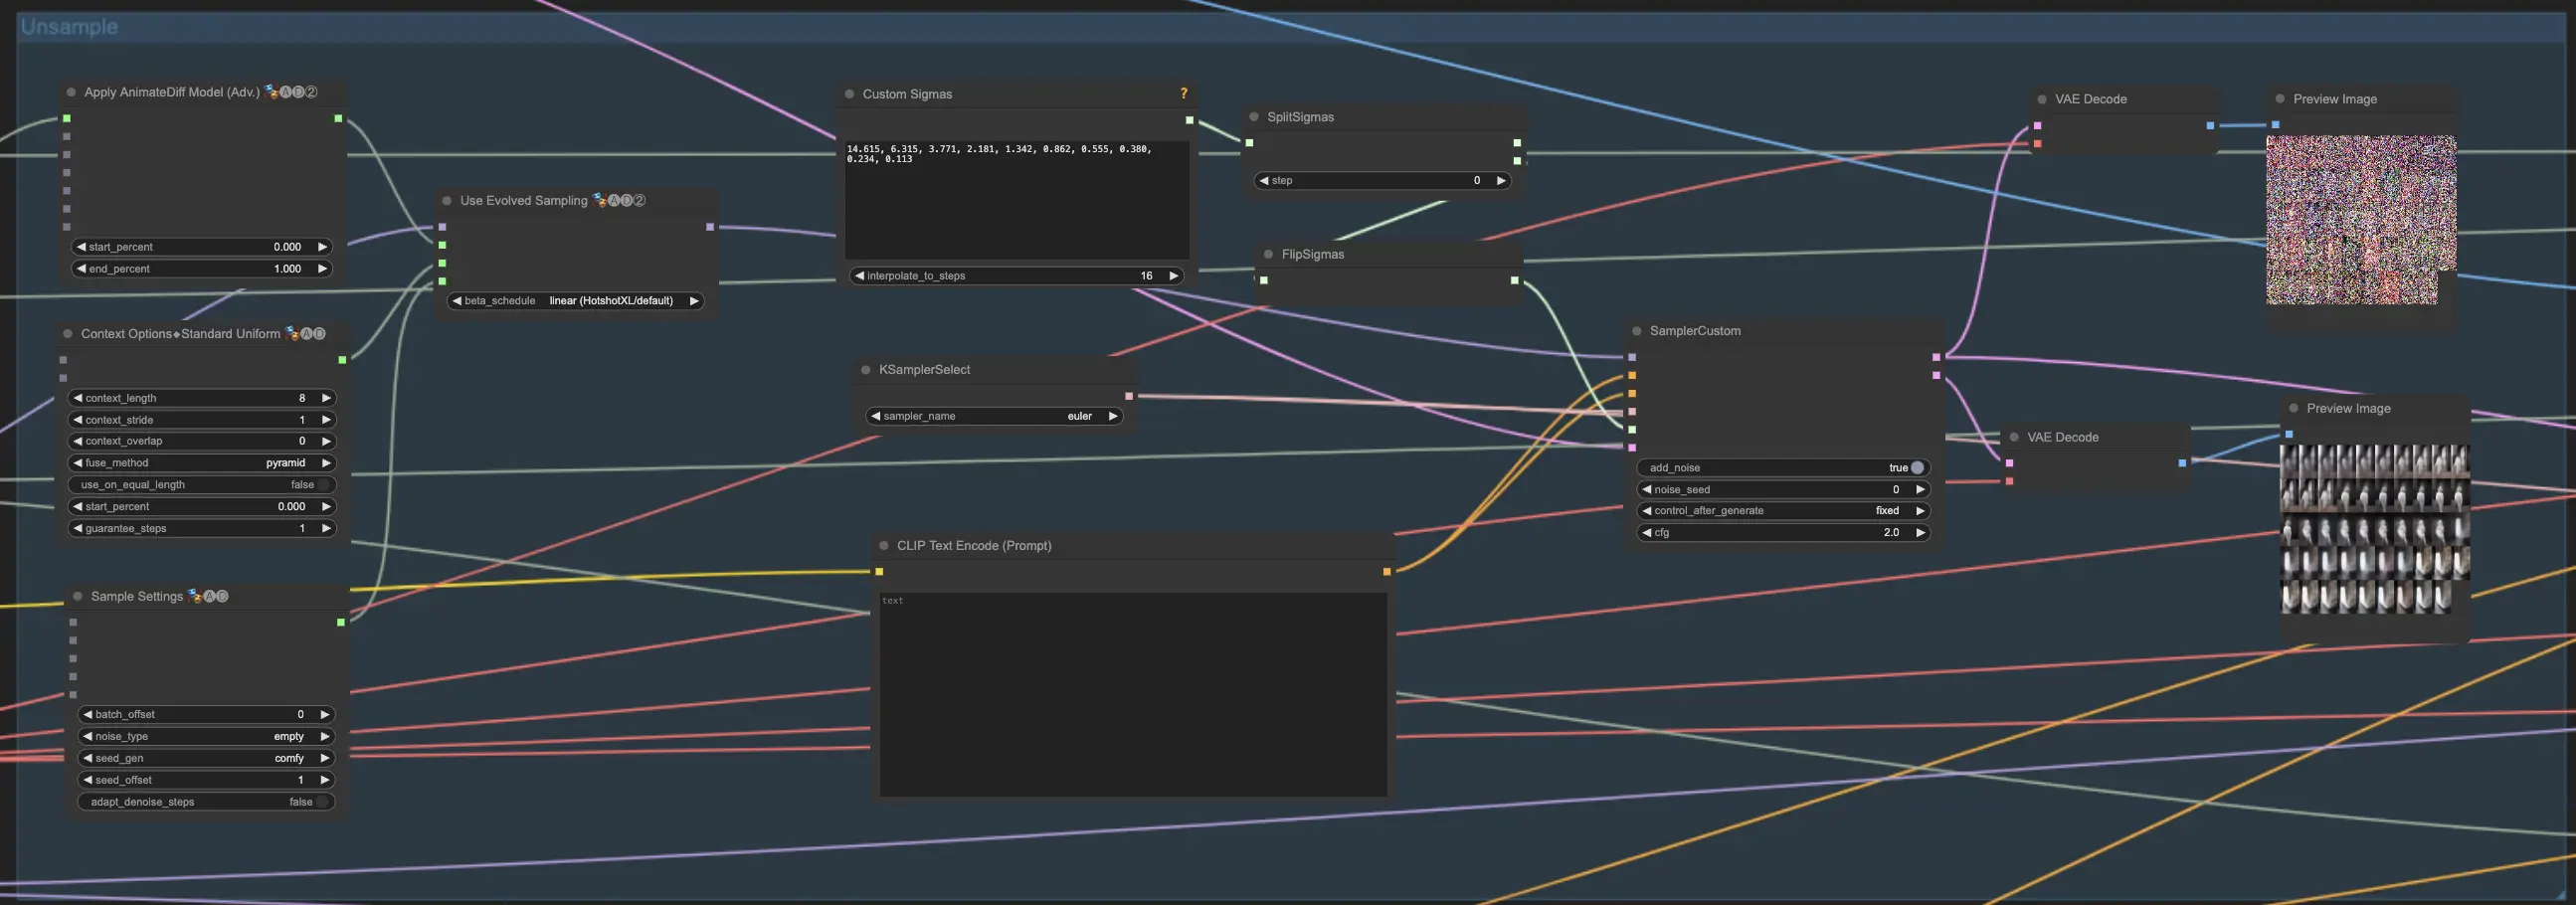Collapse the Use Evolved Sampling node dot
The image size is (2576, 905).
click(x=447, y=201)
